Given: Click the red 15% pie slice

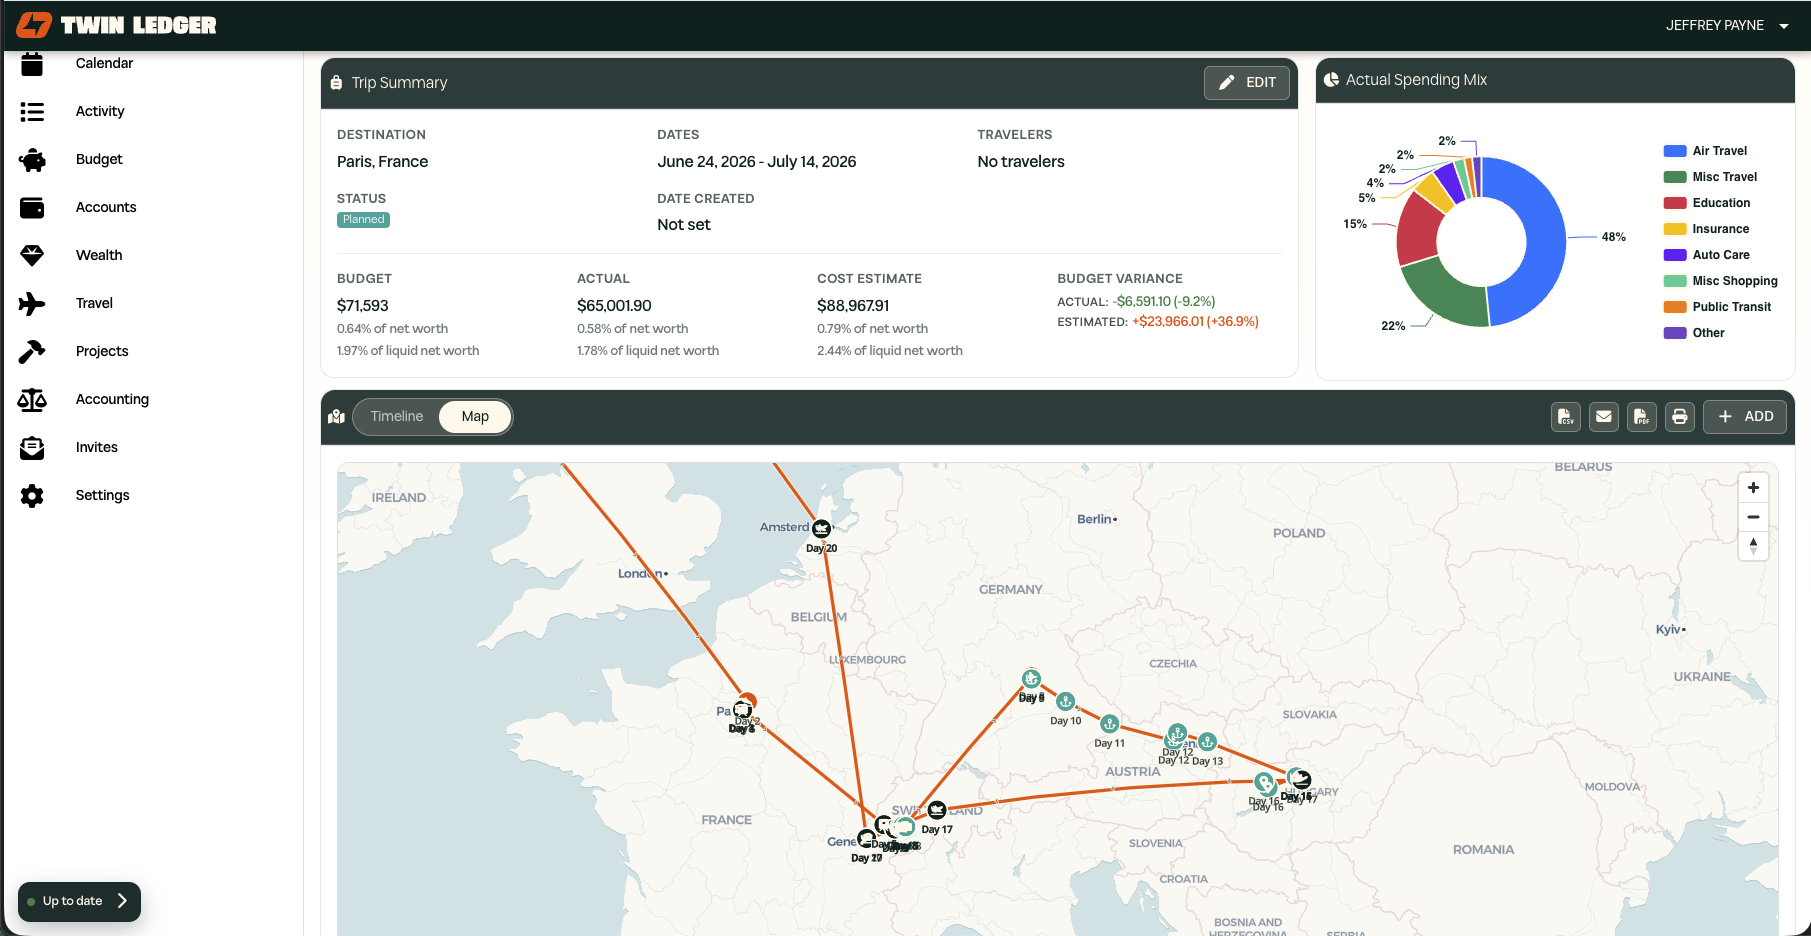Looking at the screenshot, I should (x=1417, y=231).
